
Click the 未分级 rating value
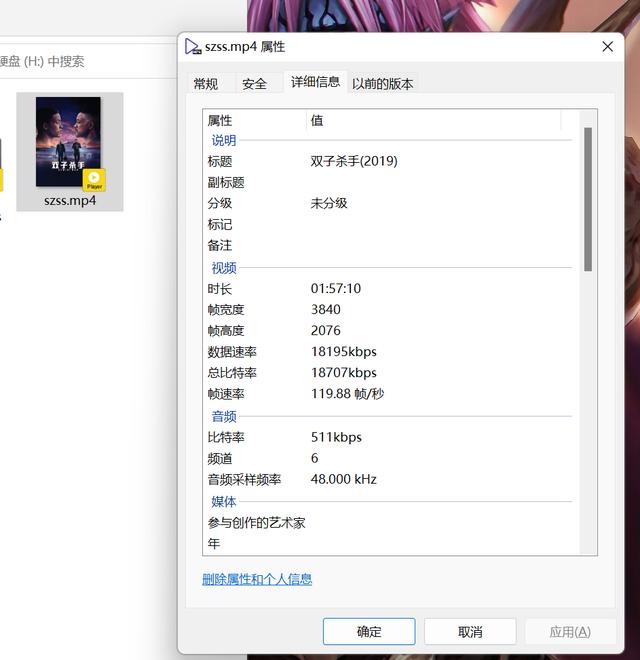329,203
